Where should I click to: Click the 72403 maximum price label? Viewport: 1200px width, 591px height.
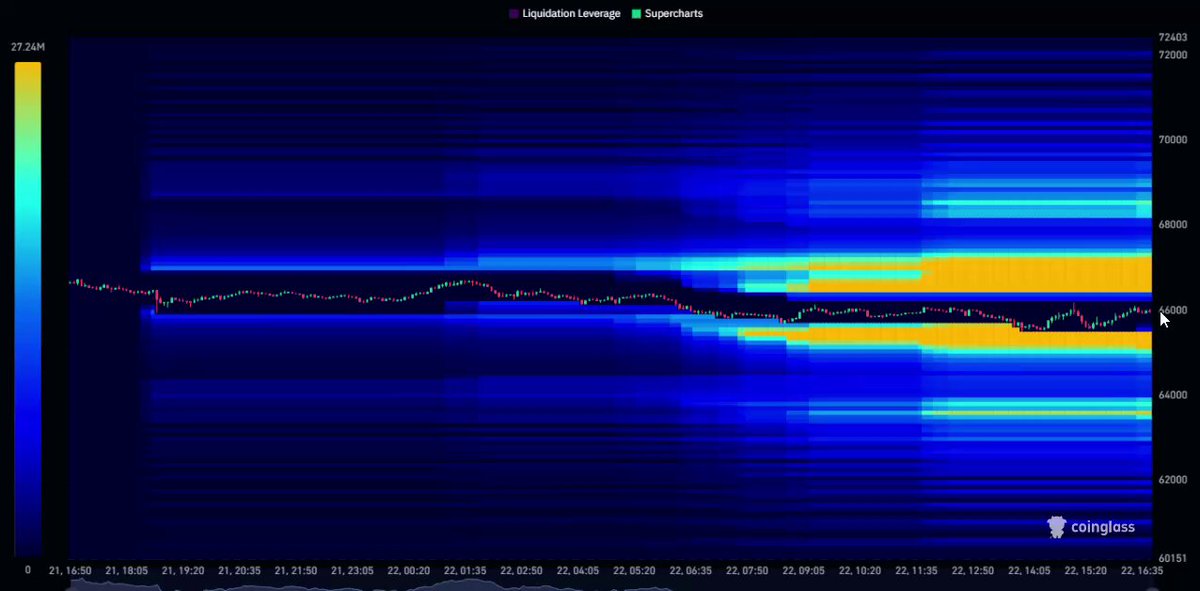click(x=1172, y=37)
